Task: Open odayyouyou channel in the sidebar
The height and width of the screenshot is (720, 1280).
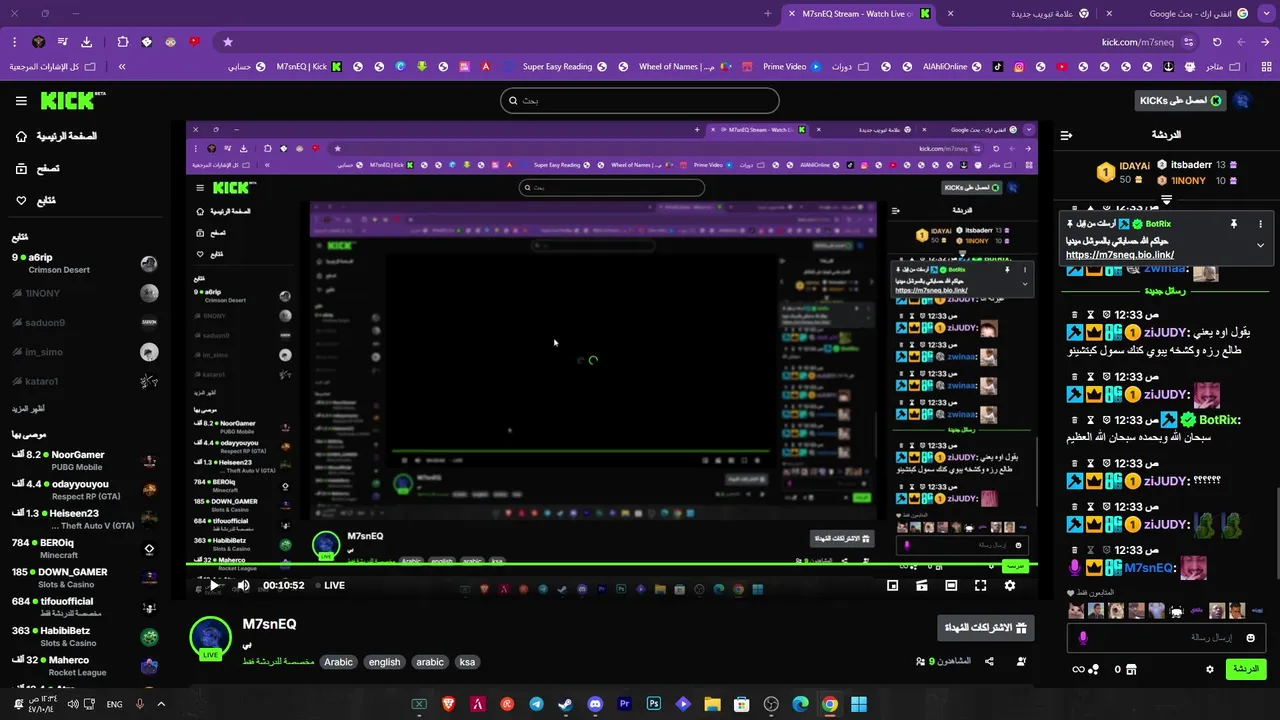Action: (x=84, y=490)
